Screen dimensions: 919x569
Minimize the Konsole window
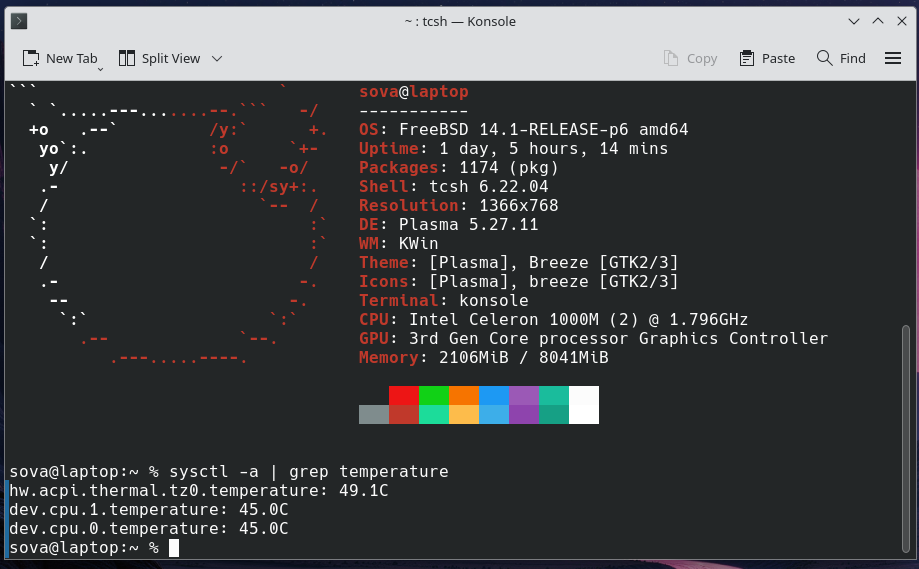click(854, 22)
